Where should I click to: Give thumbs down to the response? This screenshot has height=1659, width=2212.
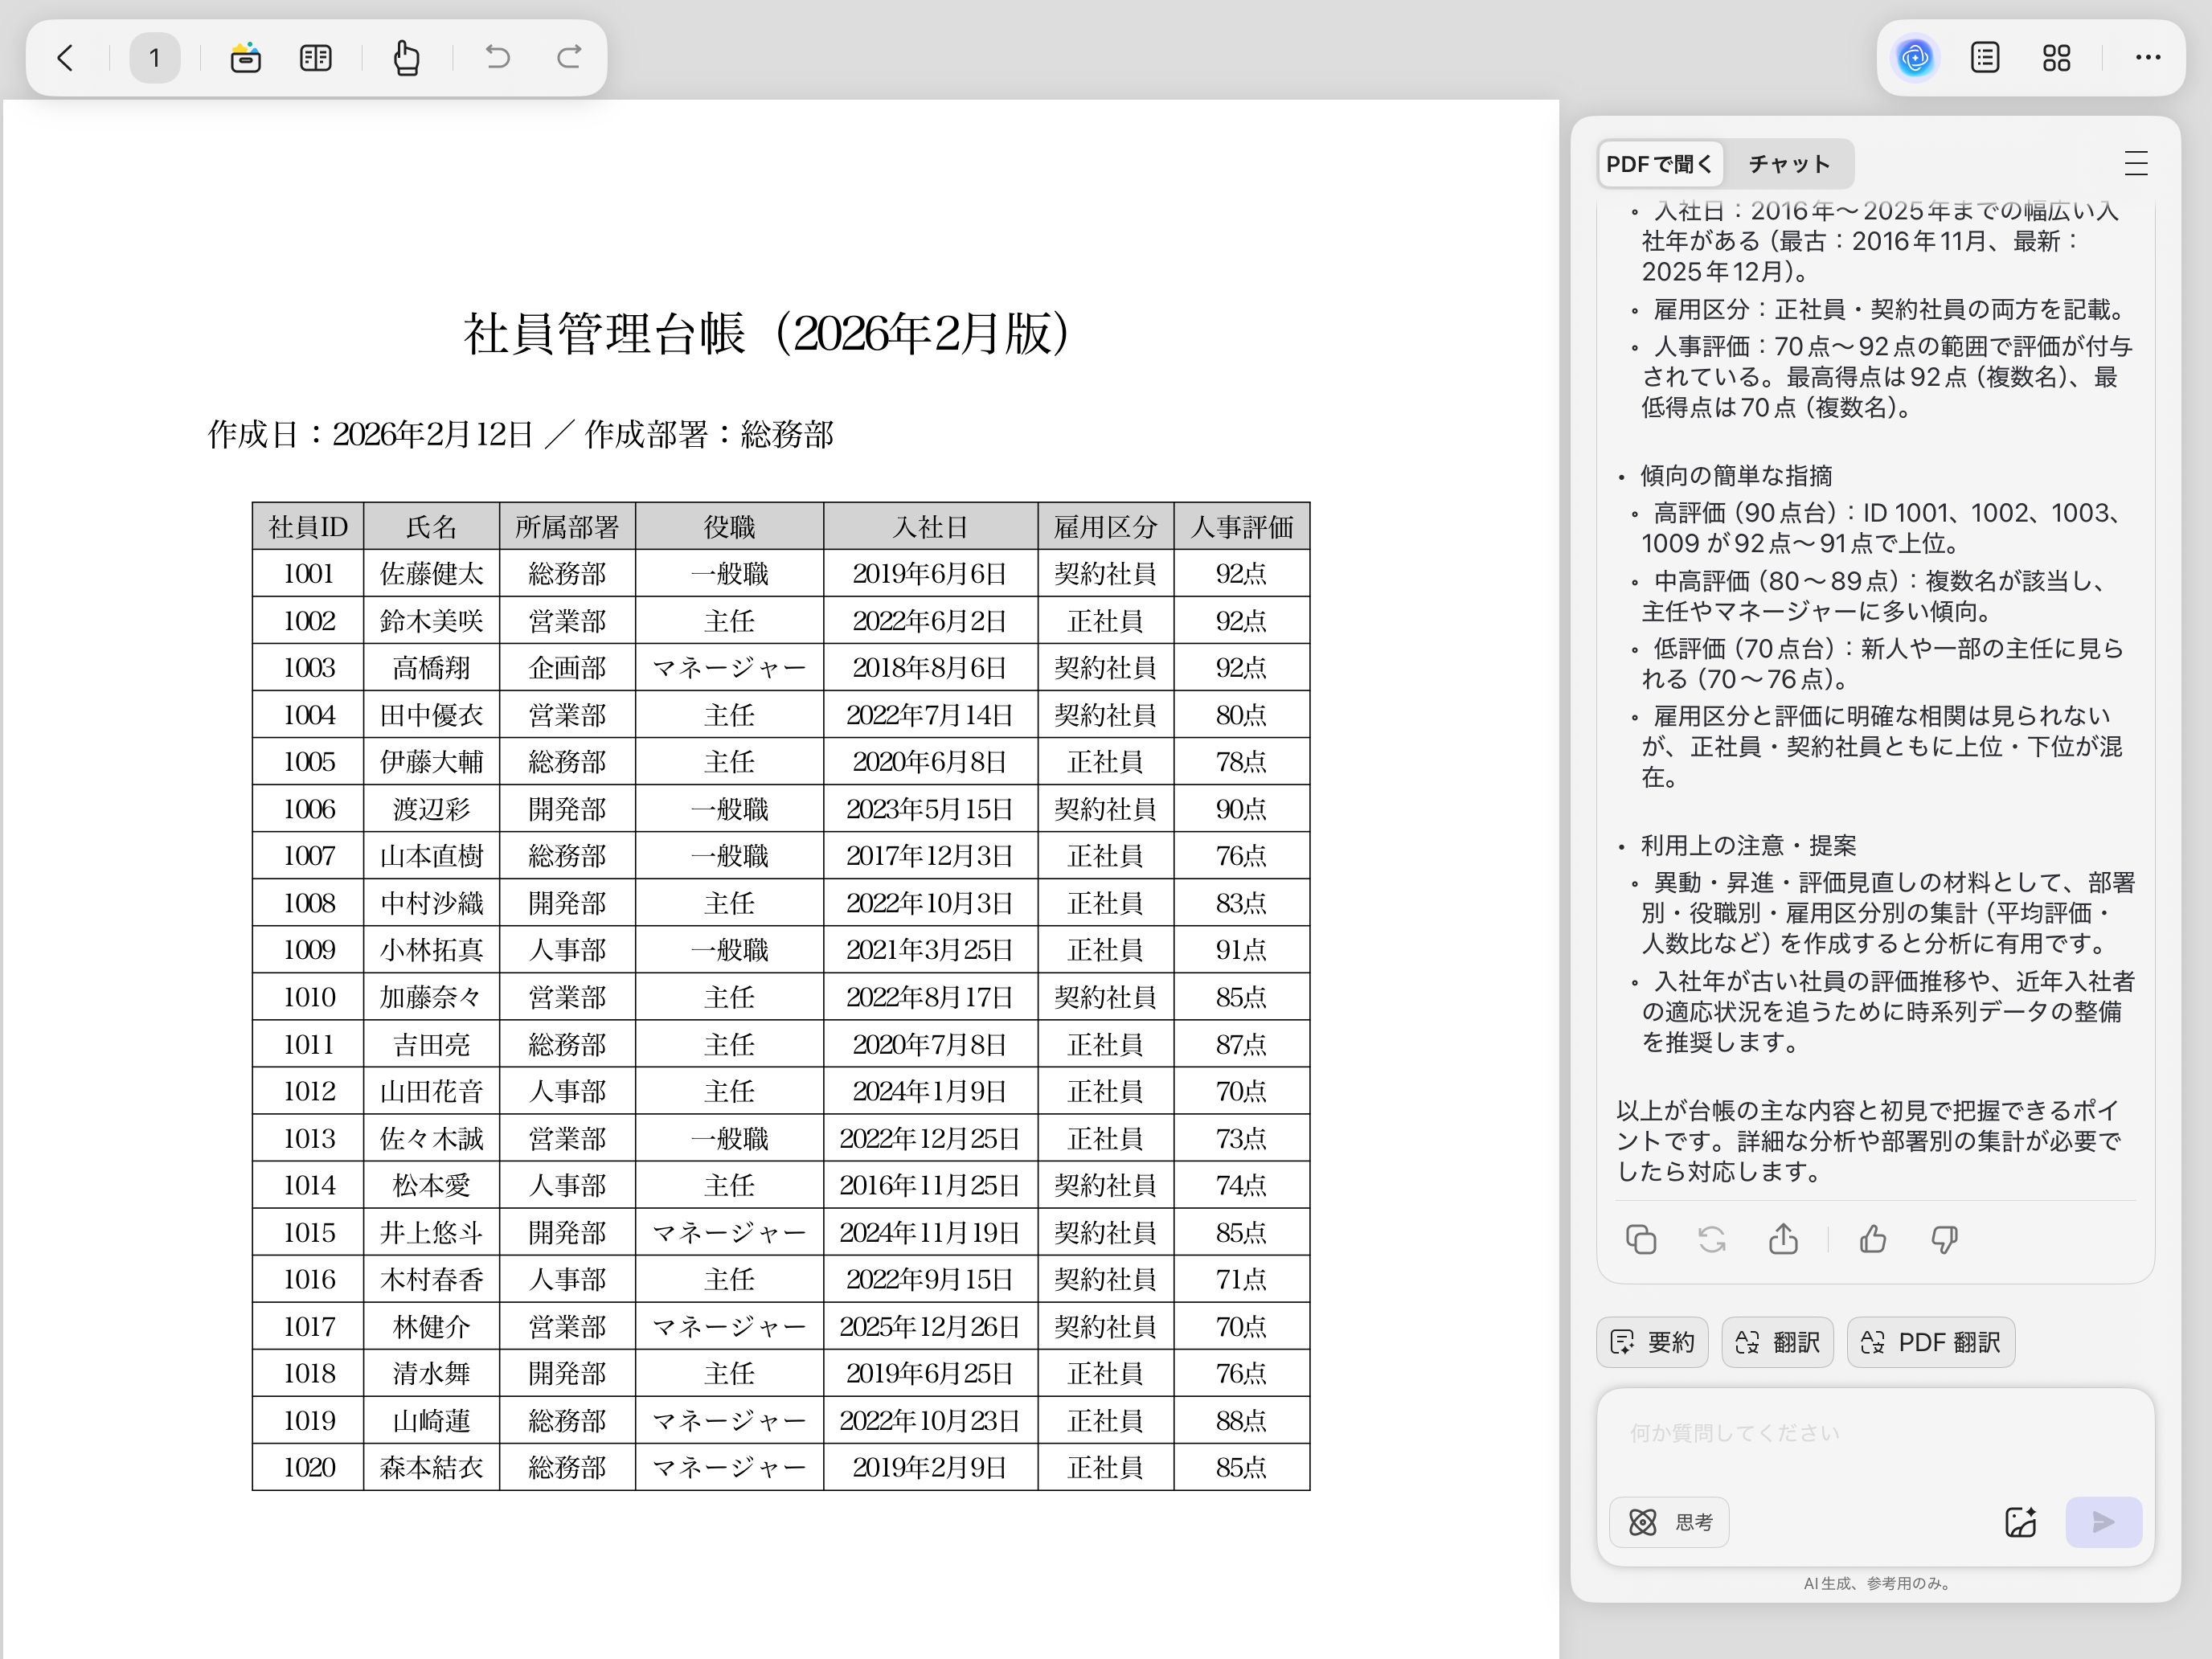[x=1944, y=1240]
